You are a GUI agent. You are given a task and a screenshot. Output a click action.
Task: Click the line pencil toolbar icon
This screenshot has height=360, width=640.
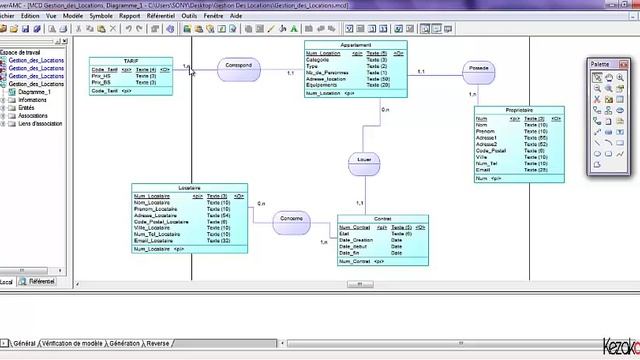271,29
